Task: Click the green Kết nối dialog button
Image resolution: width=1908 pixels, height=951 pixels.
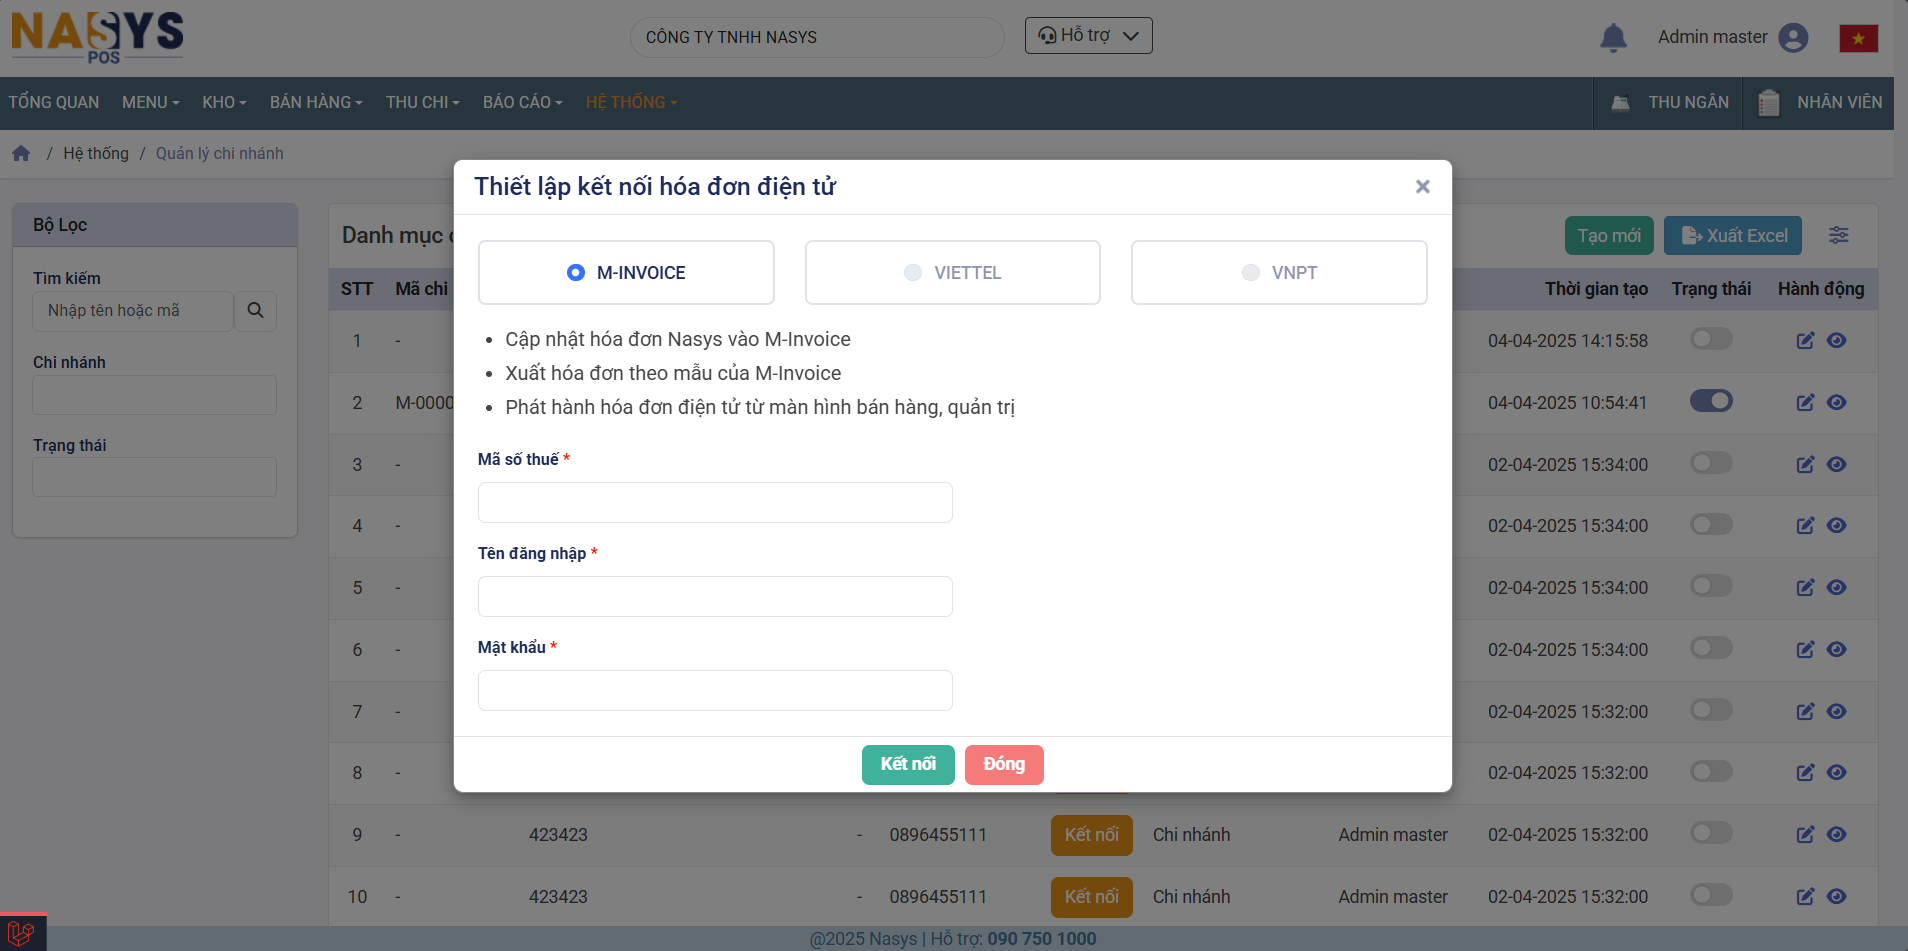Action: [x=908, y=764]
